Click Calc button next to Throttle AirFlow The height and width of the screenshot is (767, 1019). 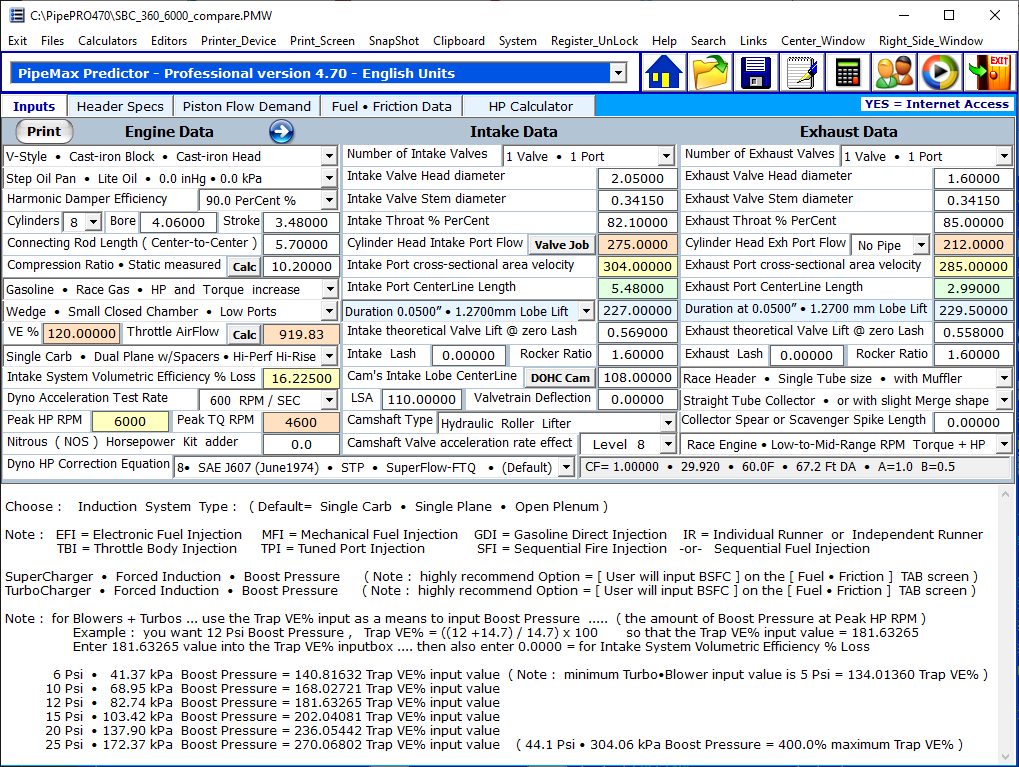point(244,334)
